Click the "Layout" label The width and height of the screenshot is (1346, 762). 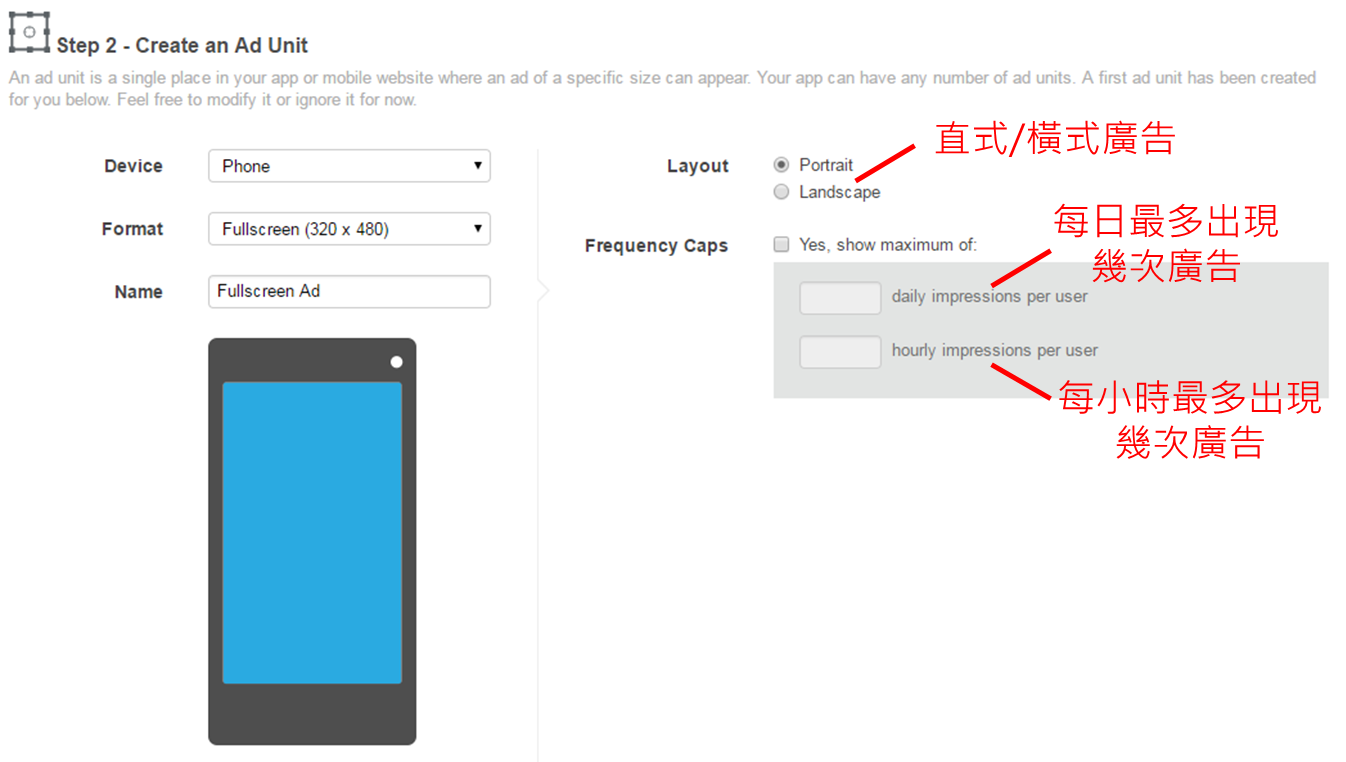(698, 166)
